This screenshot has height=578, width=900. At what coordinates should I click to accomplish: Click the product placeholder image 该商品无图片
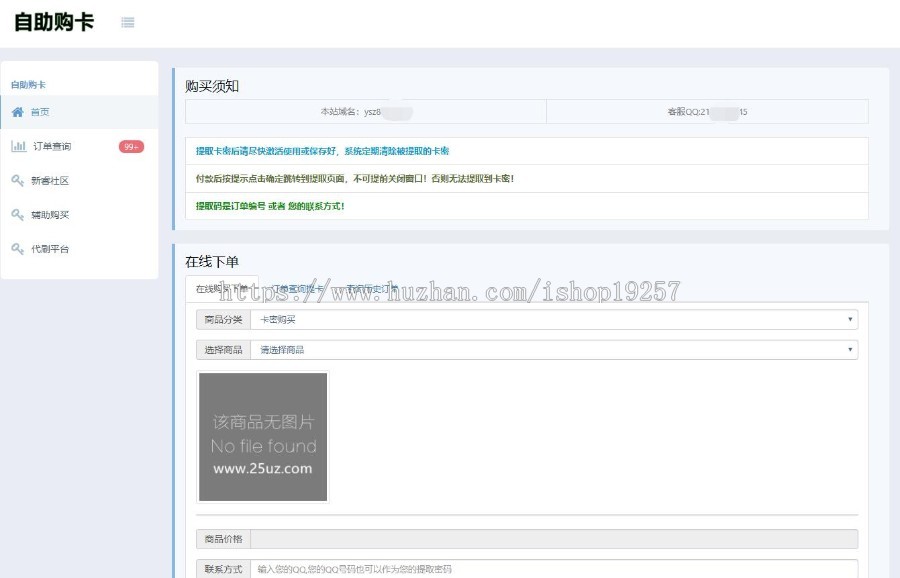(263, 437)
